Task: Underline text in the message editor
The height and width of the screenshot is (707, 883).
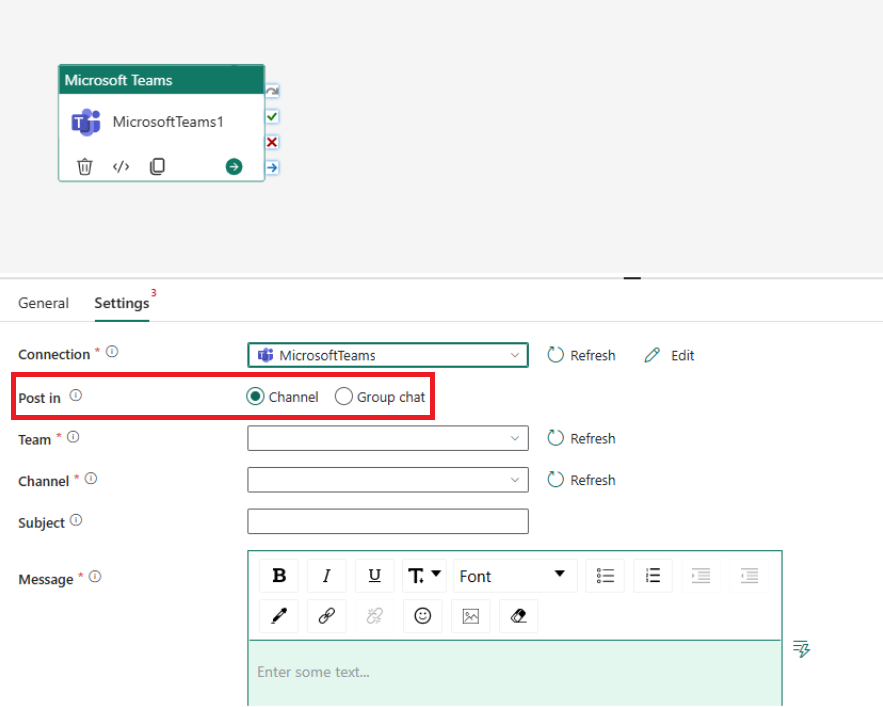Action: click(x=375, y=575)
